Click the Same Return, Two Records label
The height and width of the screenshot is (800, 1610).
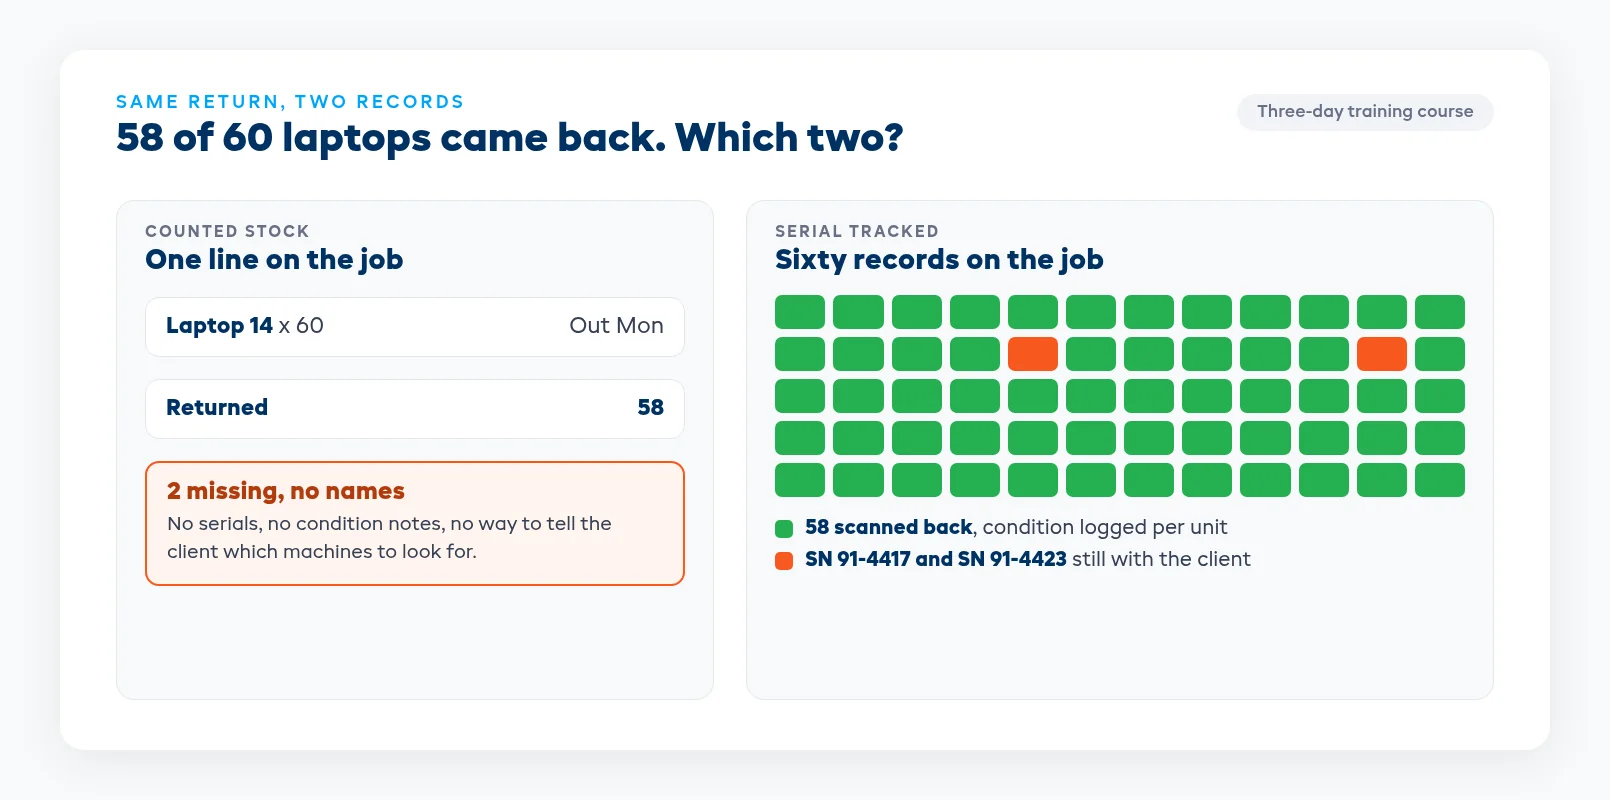(x=290, y=102)
